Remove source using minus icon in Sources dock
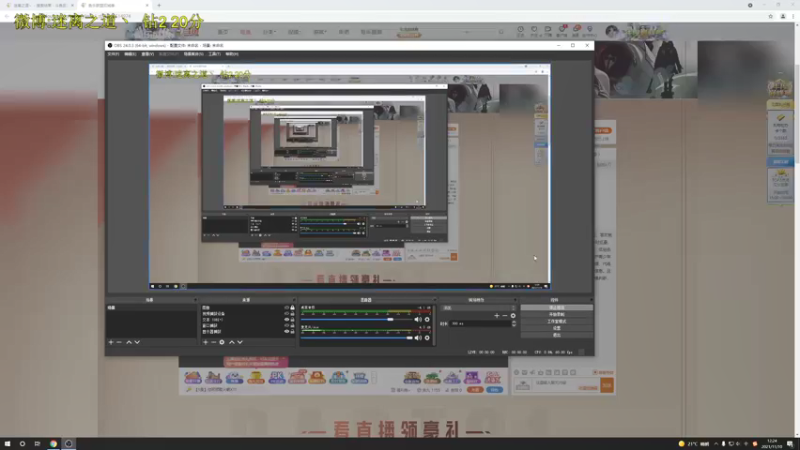 (x=213, y=342)
